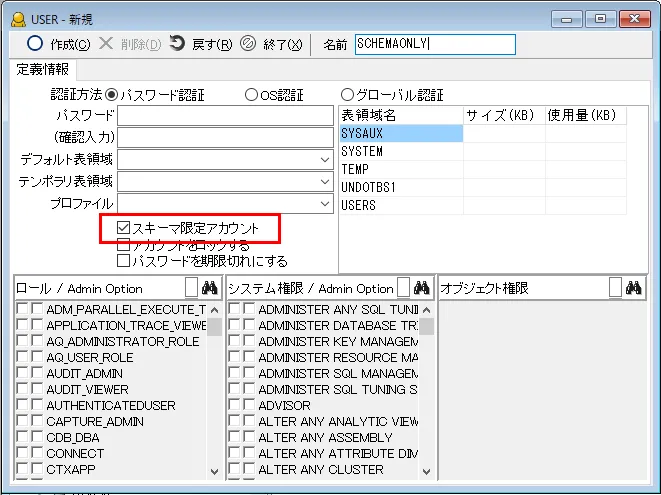Check first box for ADVISOR privilege
Viewport: 661px width, 495px height.
pos(234,405)
